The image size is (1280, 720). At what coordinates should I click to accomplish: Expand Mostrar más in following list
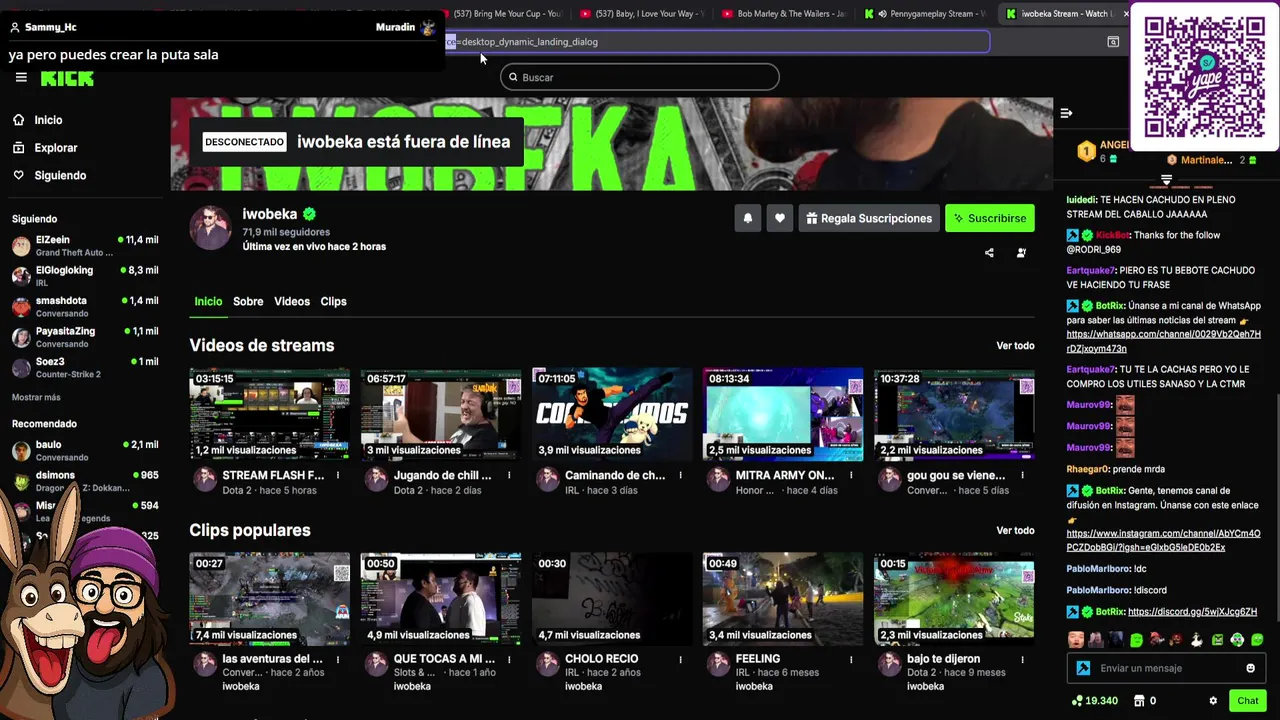pyautogui.click(x=36, y=398)
